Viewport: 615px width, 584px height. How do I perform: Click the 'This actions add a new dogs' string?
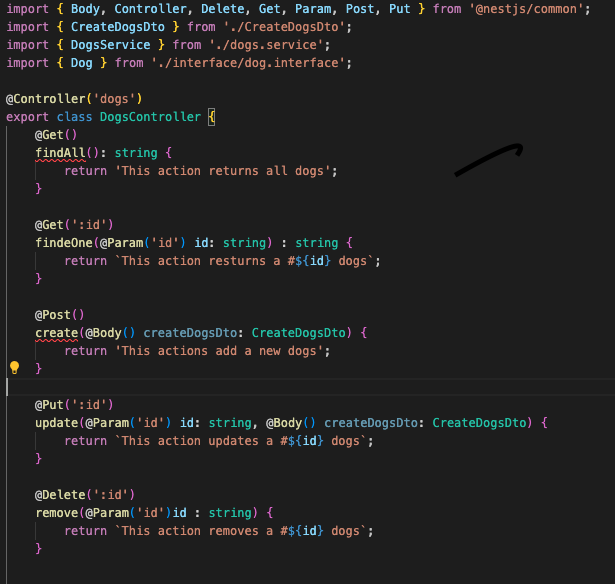coord(219,351)
